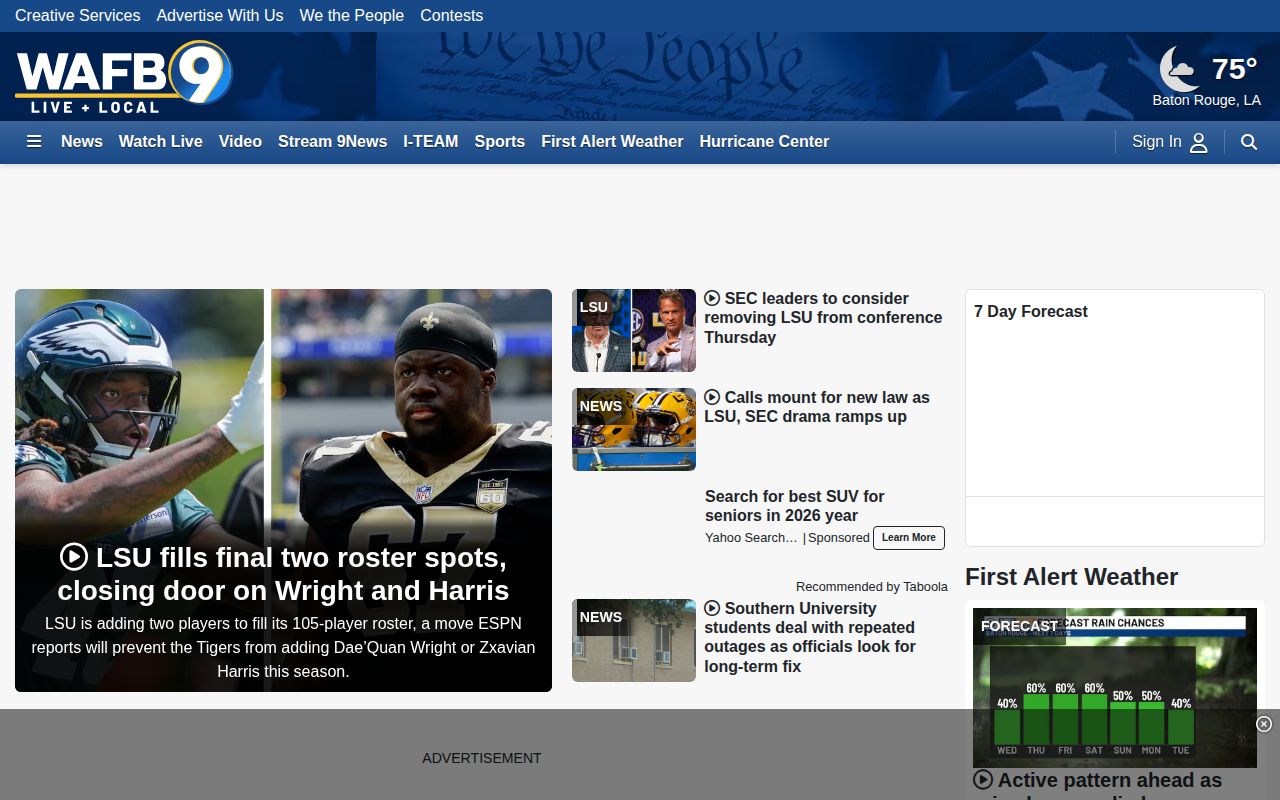
Task: Open First Alert Weather menu item
Action: pos(613,142)
